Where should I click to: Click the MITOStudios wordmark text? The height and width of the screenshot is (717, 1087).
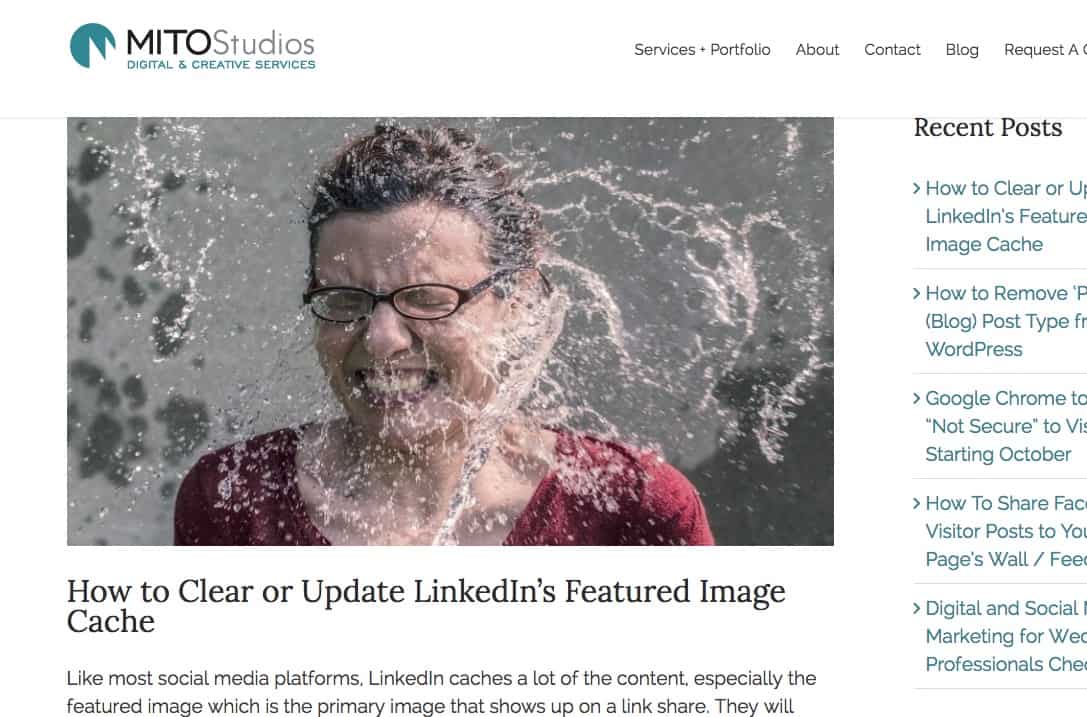click(x=220, y=42)
